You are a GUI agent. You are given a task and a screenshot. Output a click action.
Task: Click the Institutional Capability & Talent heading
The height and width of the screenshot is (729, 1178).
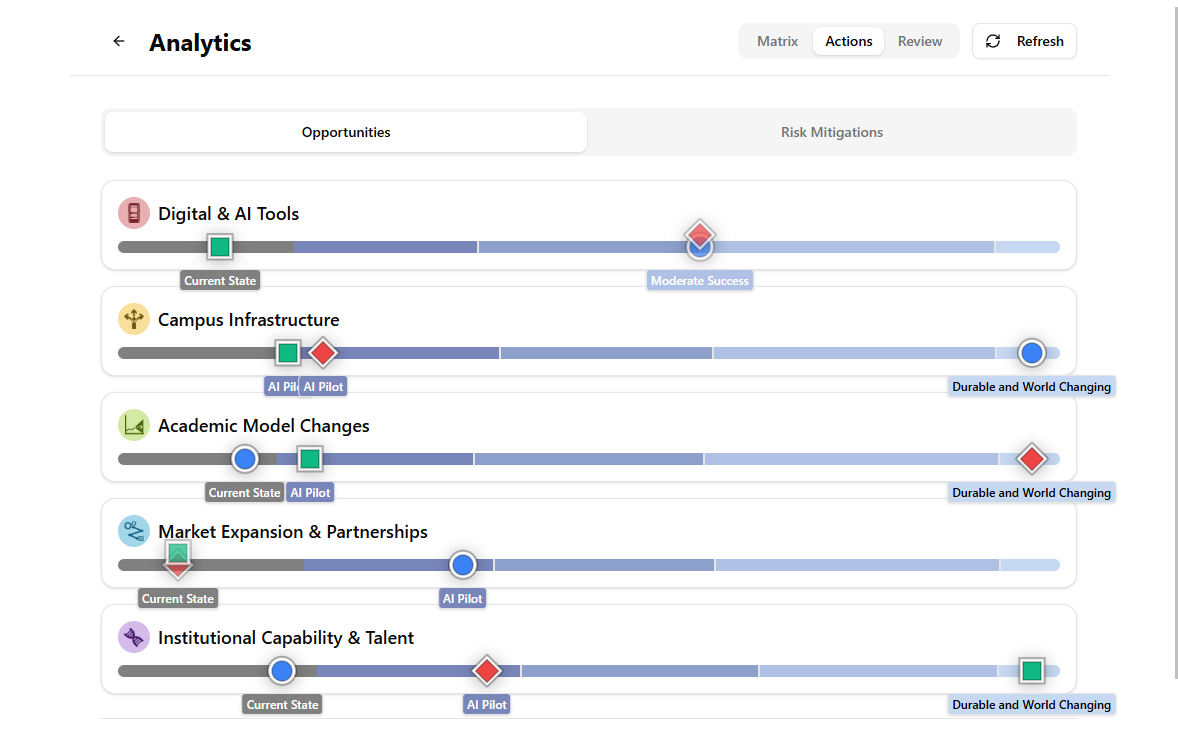click(285, 638)
